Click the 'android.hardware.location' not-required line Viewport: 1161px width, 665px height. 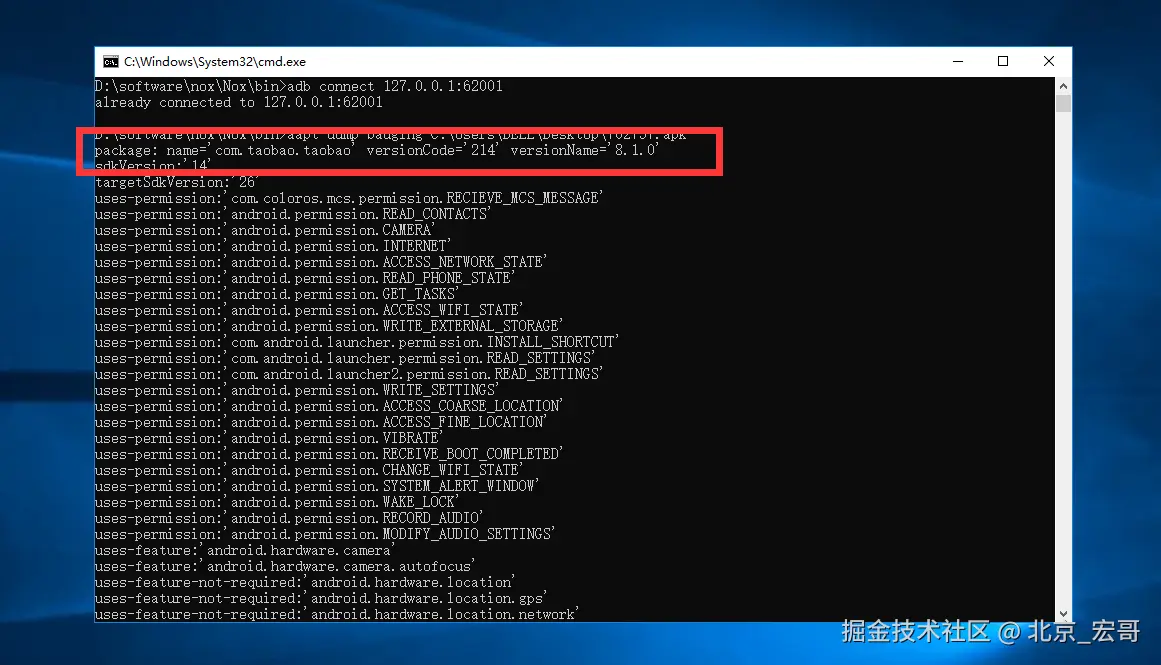(305, 582)
